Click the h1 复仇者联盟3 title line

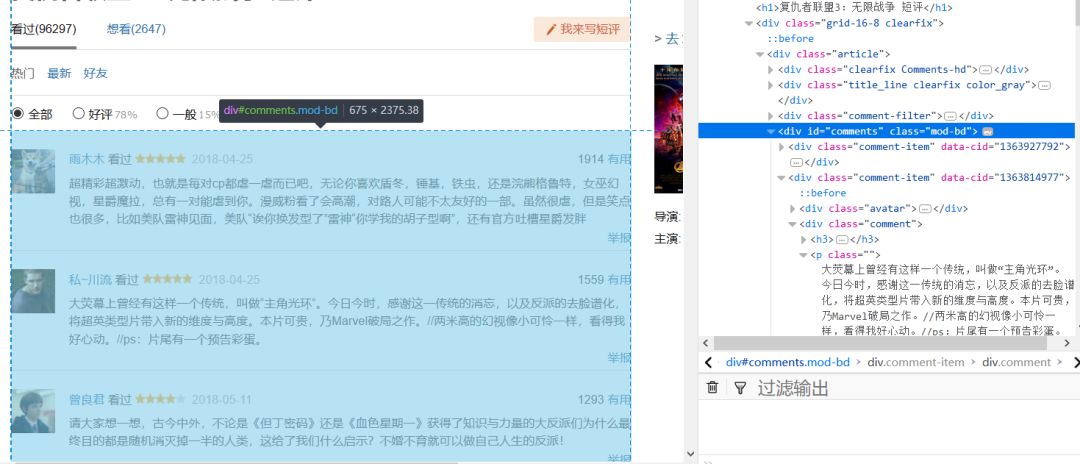point(854,8)
